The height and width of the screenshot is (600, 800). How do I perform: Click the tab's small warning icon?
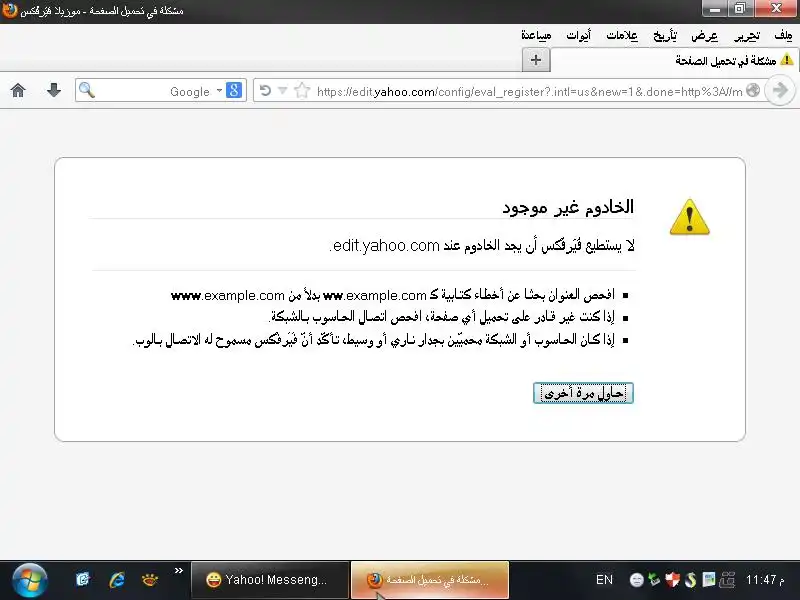click(787, 60)
